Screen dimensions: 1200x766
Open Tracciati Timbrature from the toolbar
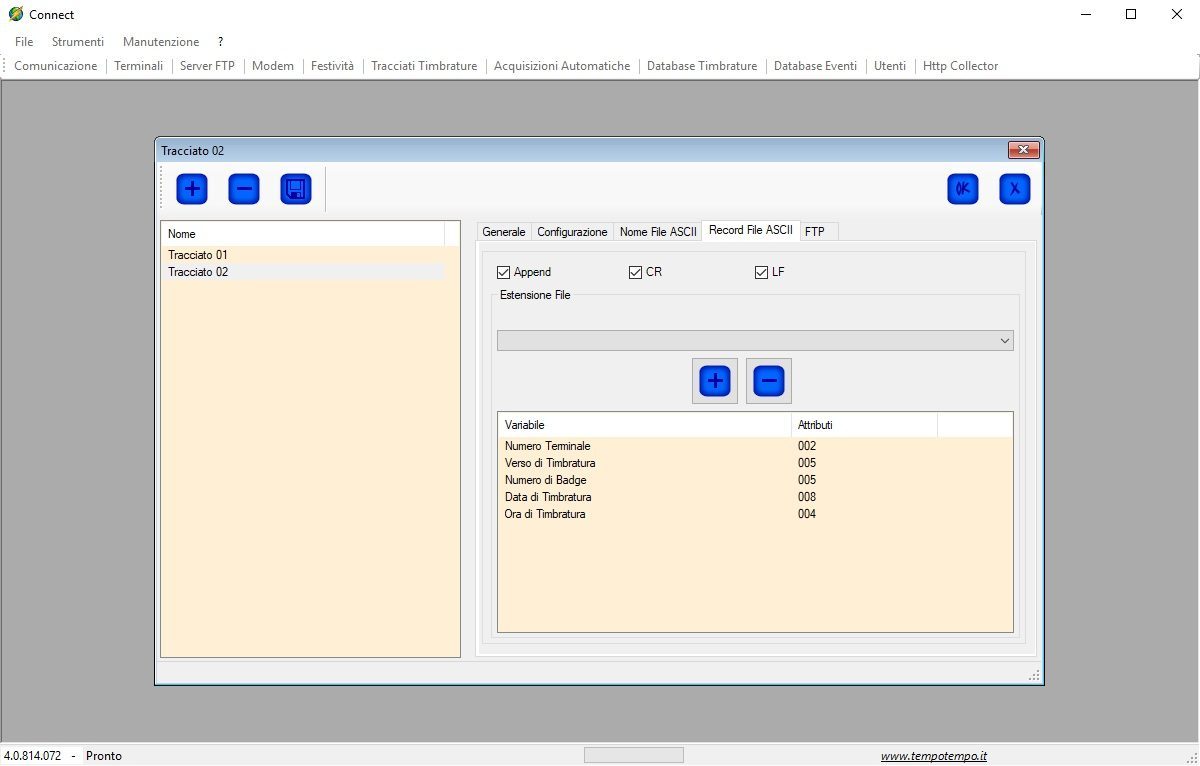click(x=424, y=66)
